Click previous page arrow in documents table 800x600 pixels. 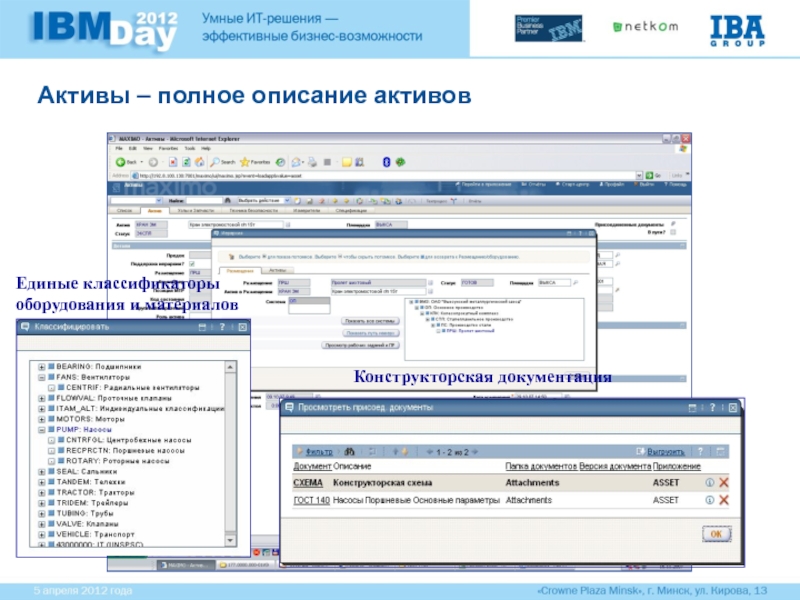[430, 452]
